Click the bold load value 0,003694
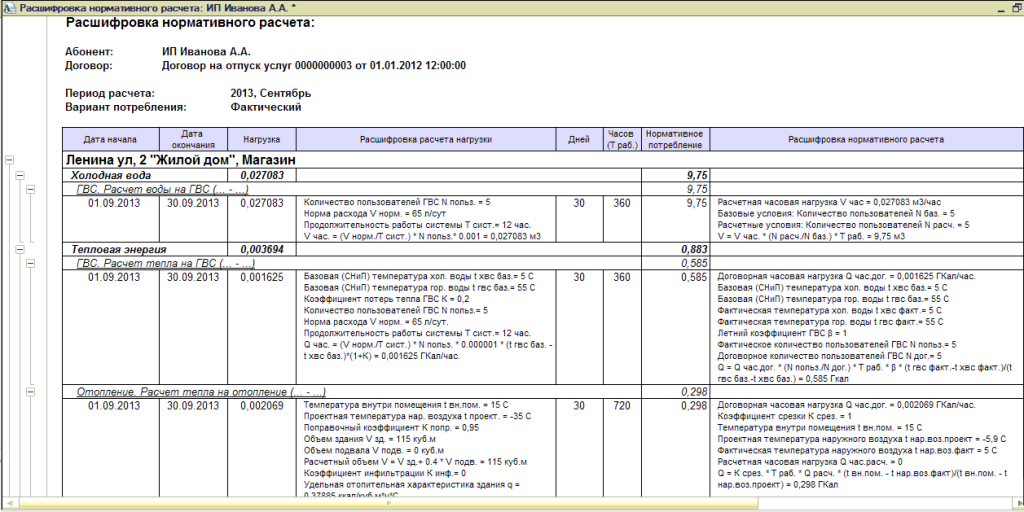This screenshot has width=1024, height=512. (x=261, y=249)
